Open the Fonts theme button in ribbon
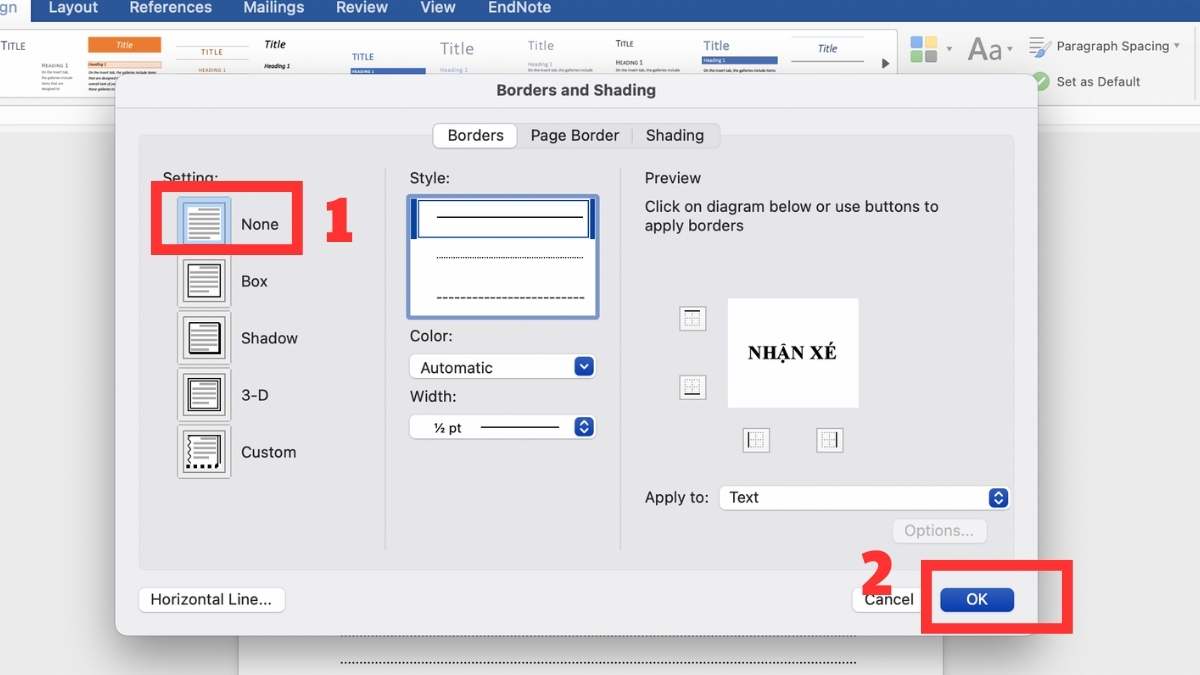 point(985,48)
